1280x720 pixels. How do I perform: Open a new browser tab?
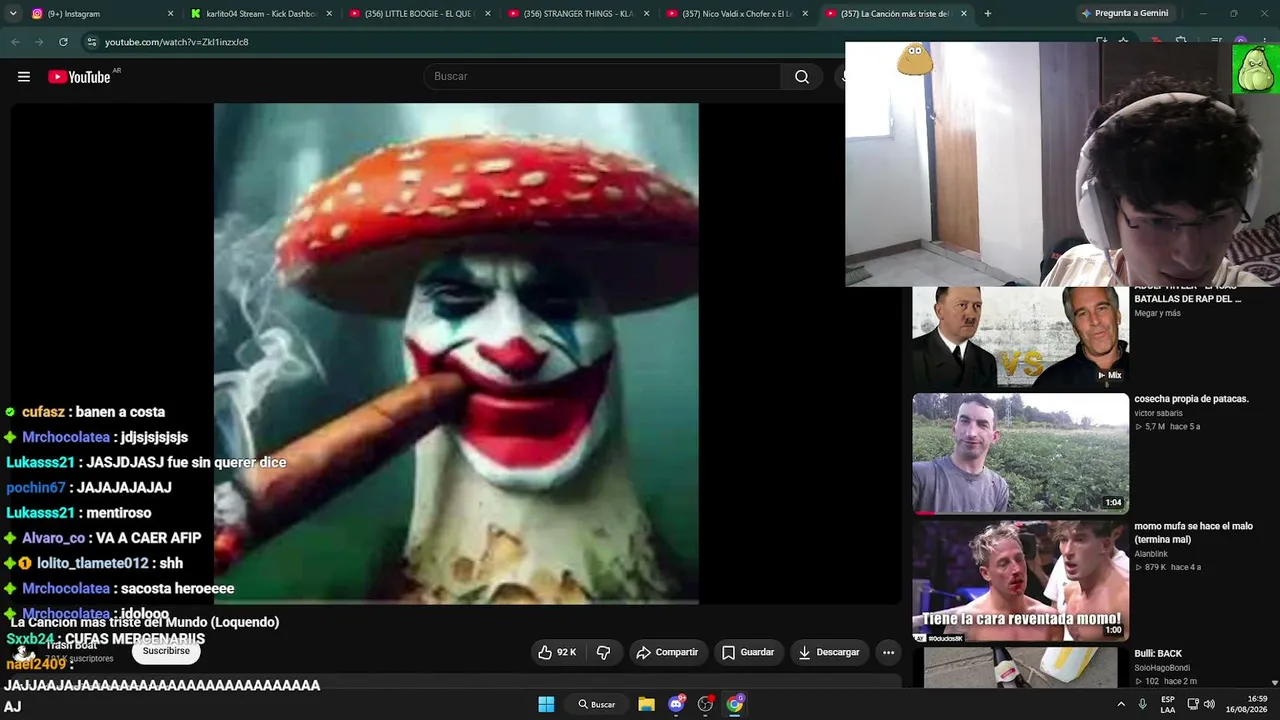(988, 14)
